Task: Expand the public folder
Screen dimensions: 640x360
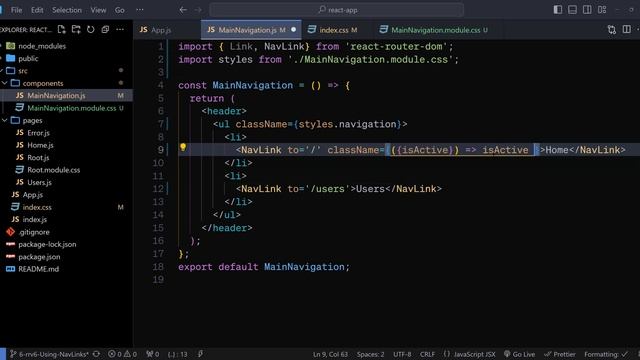Action: [x=28, y=58]
